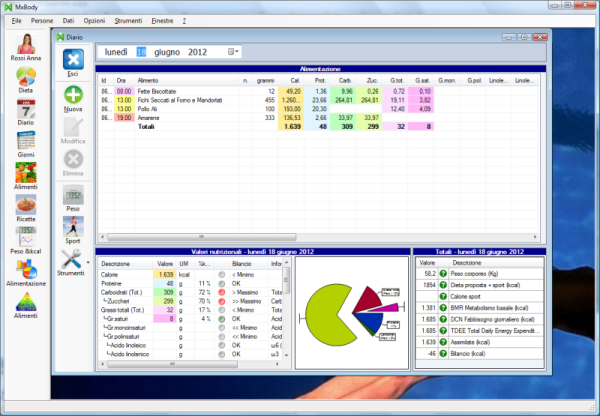Open the Rossi Anna profile icon
Image resolution: width=600 pixels, height=416 pixels.
[26, 44]
